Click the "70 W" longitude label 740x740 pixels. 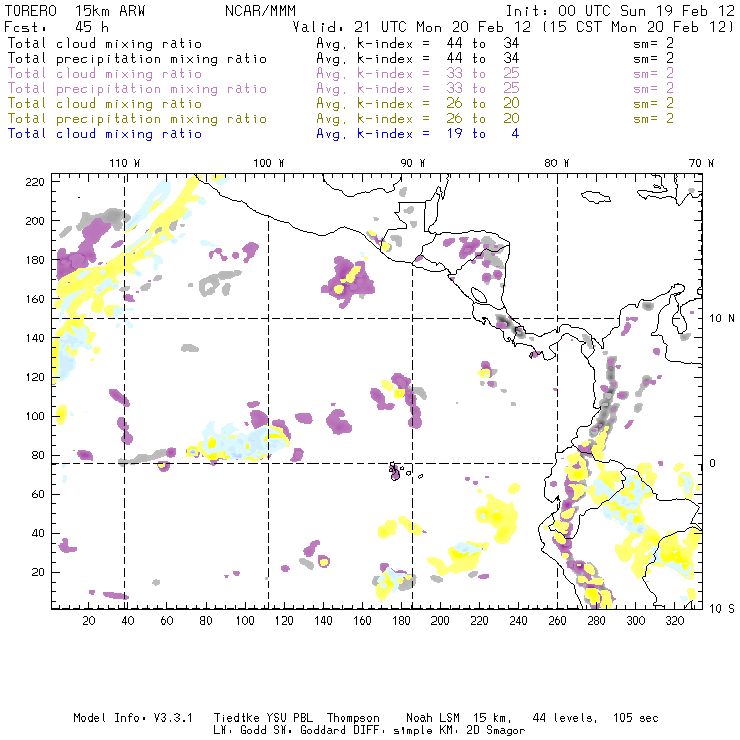coord(701,163)
